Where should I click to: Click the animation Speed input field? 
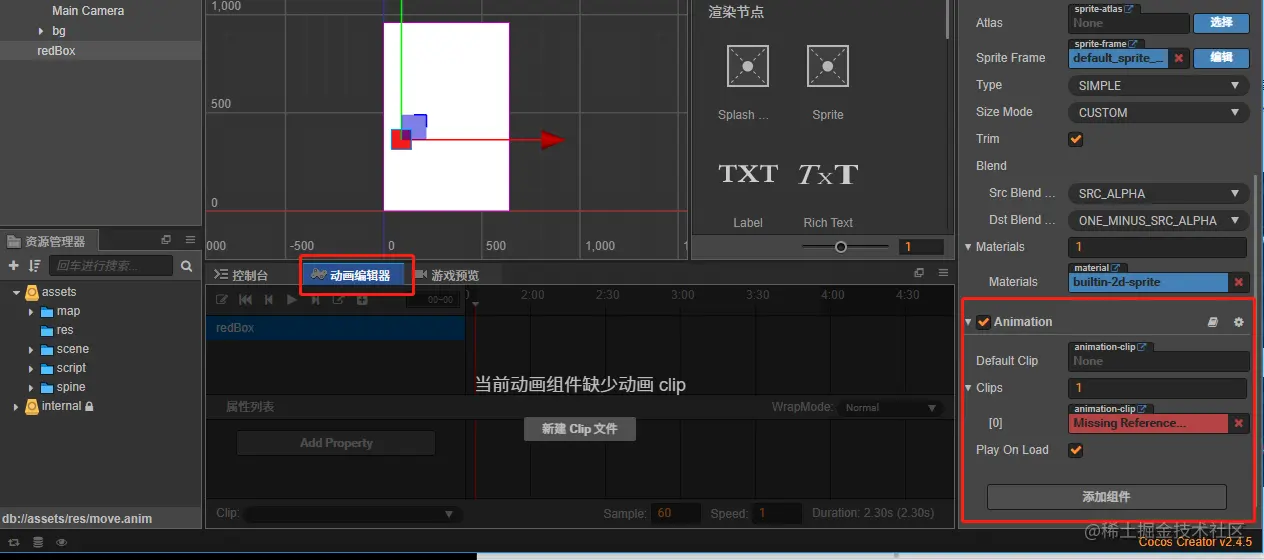coord(777,514)
